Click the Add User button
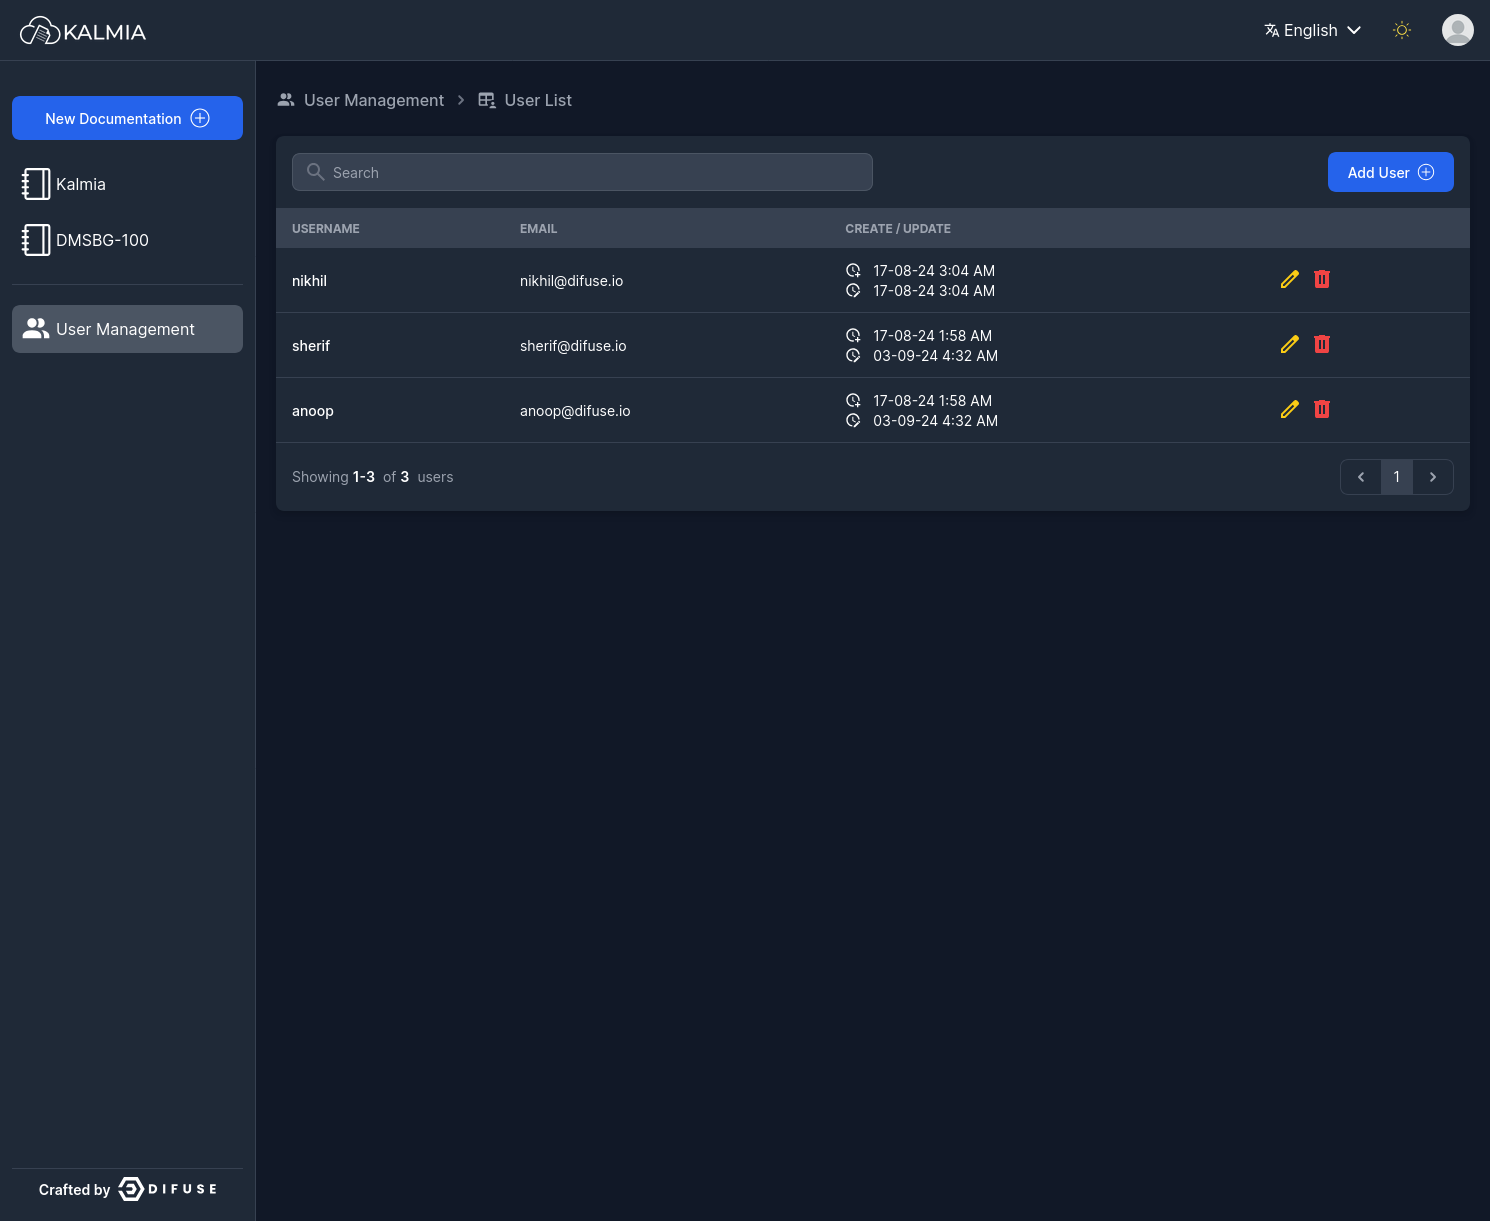 point(1390,172)
